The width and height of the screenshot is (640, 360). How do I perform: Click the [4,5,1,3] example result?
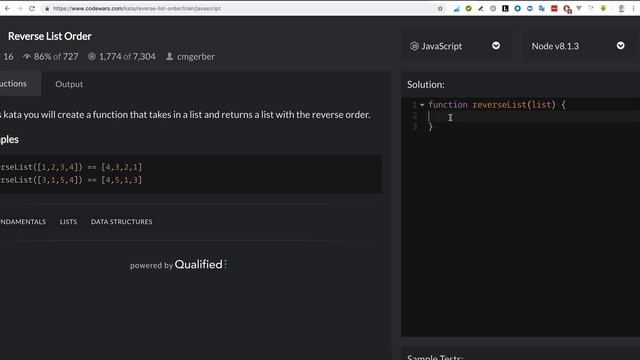pyautogui.click(x=122, y=180)
